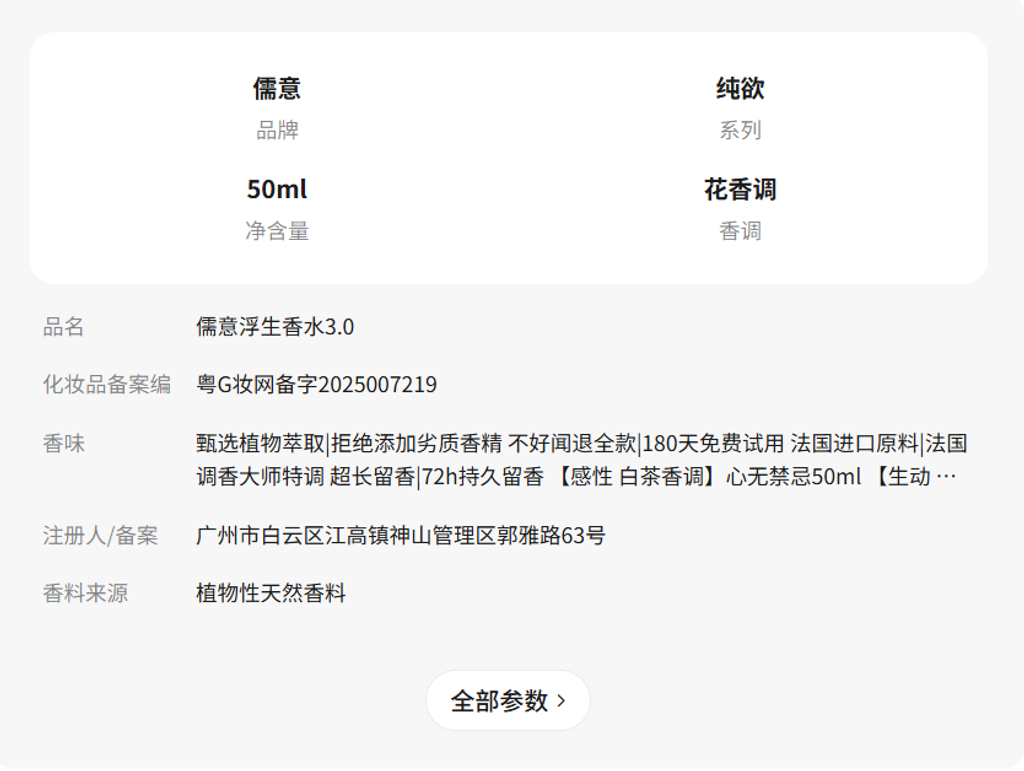Click the 注册人/备案 row label
1024x771 pixels.
pyautogui.click(x=100, y=535)
